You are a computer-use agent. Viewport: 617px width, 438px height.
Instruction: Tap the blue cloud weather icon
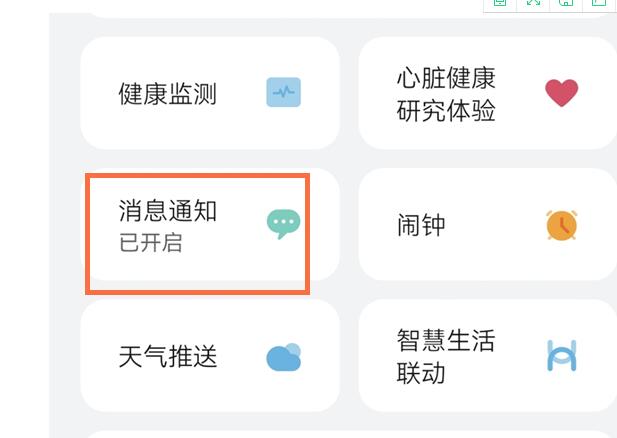[x=284, y=357]
